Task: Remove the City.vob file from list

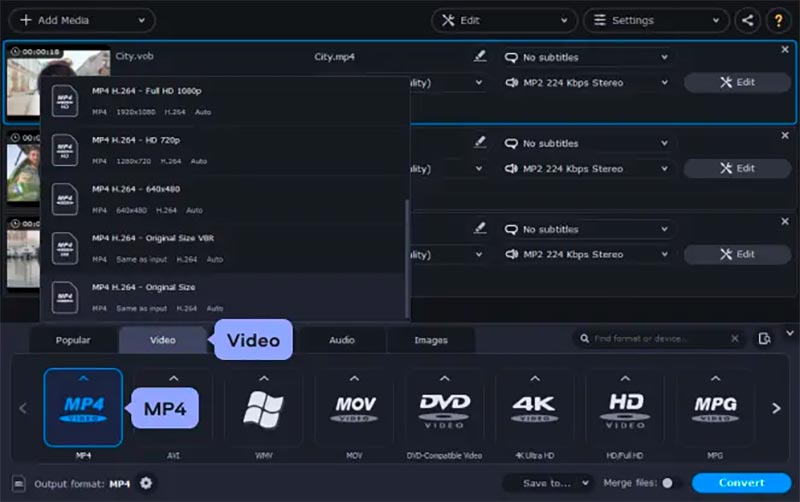Action: pos(785,49)
